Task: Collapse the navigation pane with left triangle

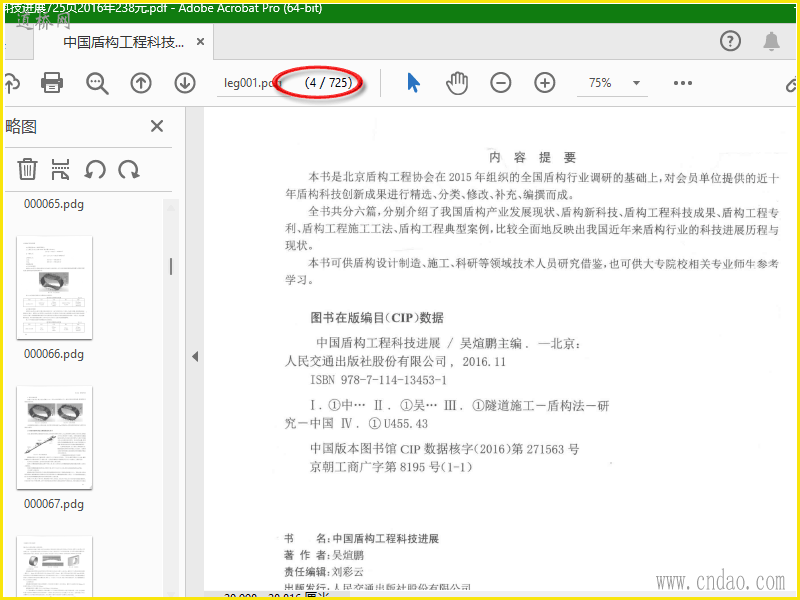Action: coord(195,357)
